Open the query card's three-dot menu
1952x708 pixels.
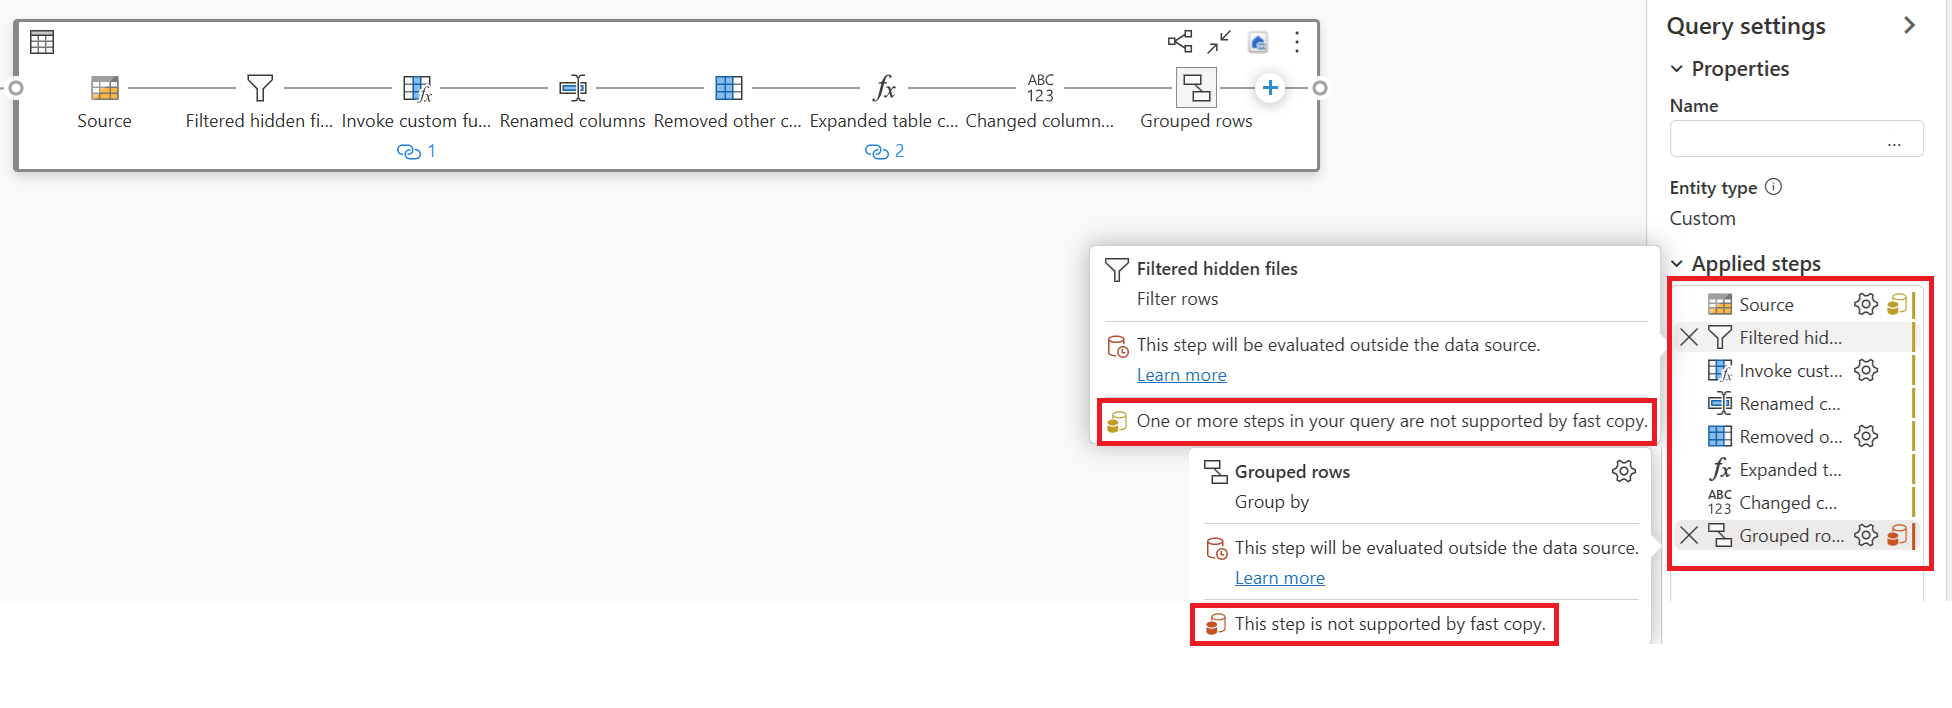(x=1297, y=42)
